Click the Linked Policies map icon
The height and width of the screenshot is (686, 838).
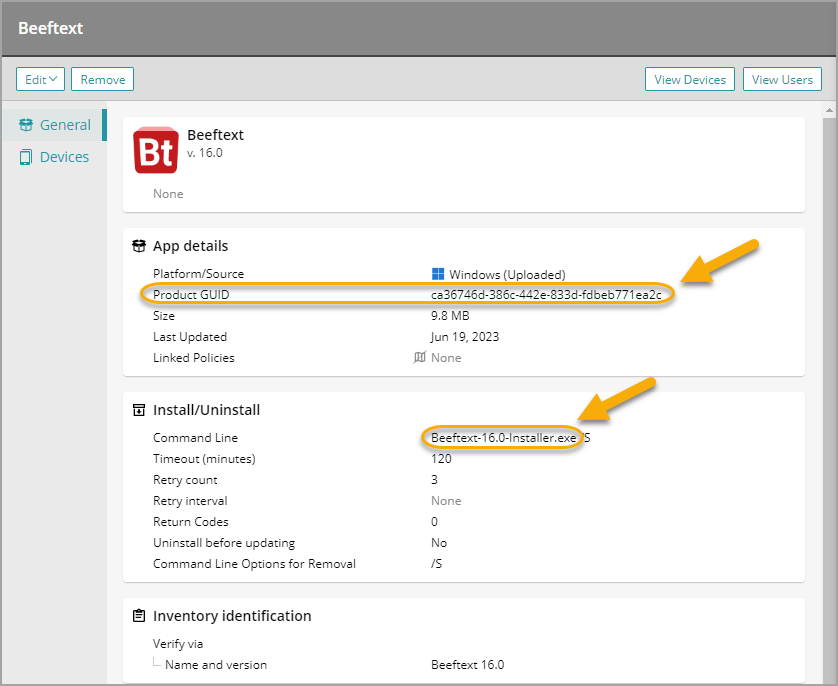[420, 358]
